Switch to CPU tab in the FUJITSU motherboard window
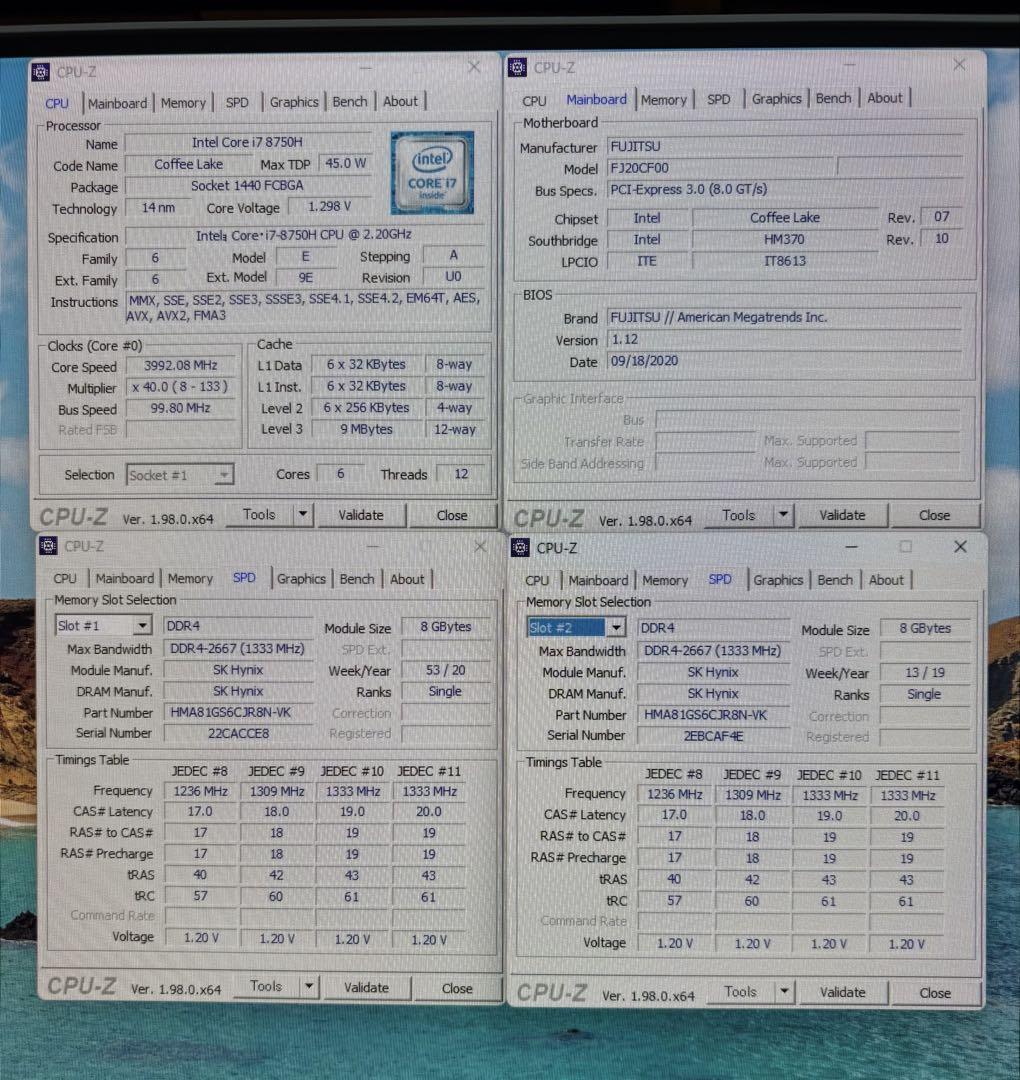 pos(534,101)
